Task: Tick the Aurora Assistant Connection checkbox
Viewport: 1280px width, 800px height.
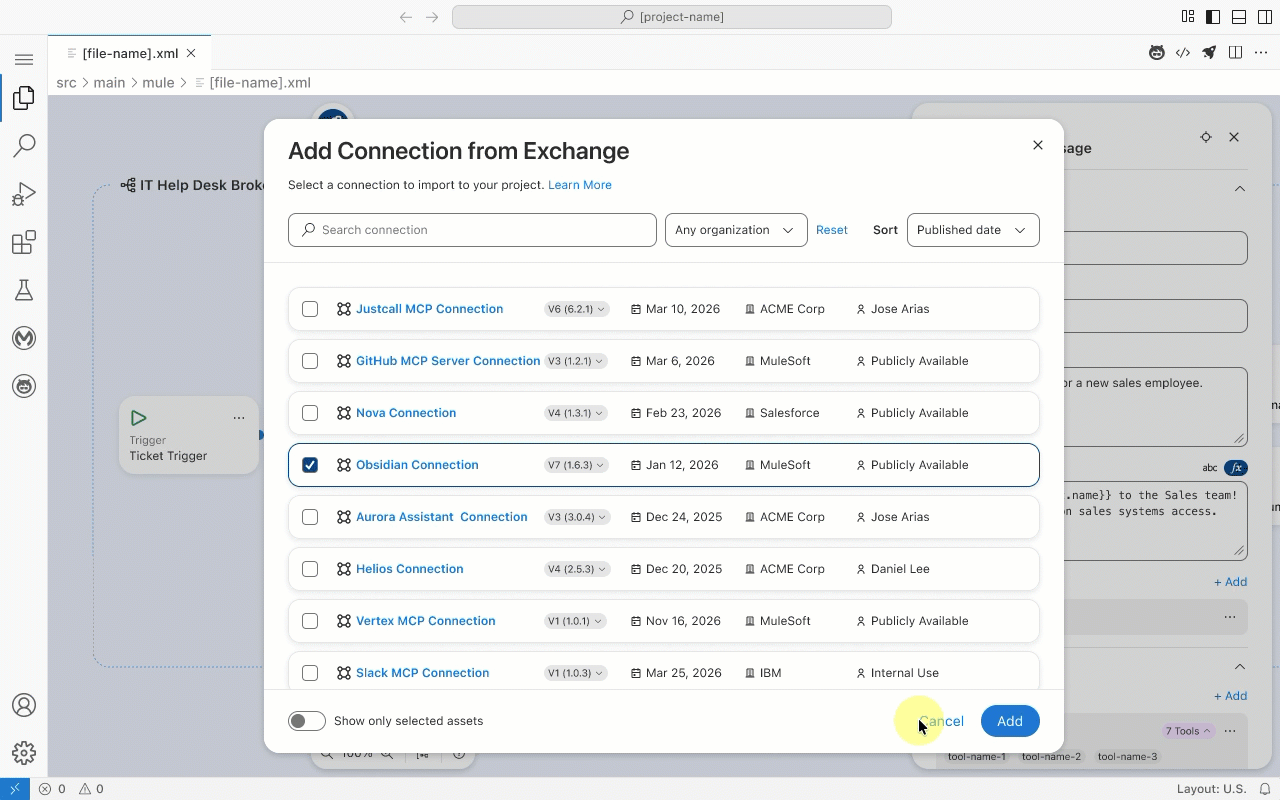Action: point(310,517)
